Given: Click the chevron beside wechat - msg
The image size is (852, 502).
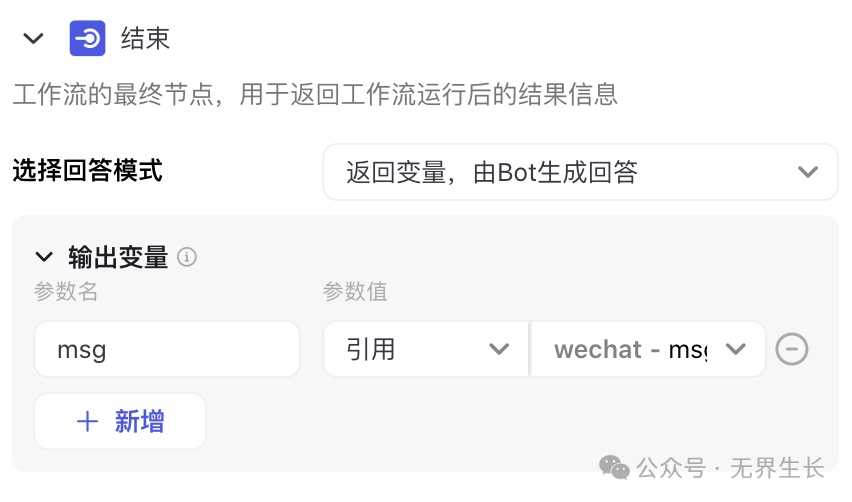Looking at the screenshot, I should (736, 349).
